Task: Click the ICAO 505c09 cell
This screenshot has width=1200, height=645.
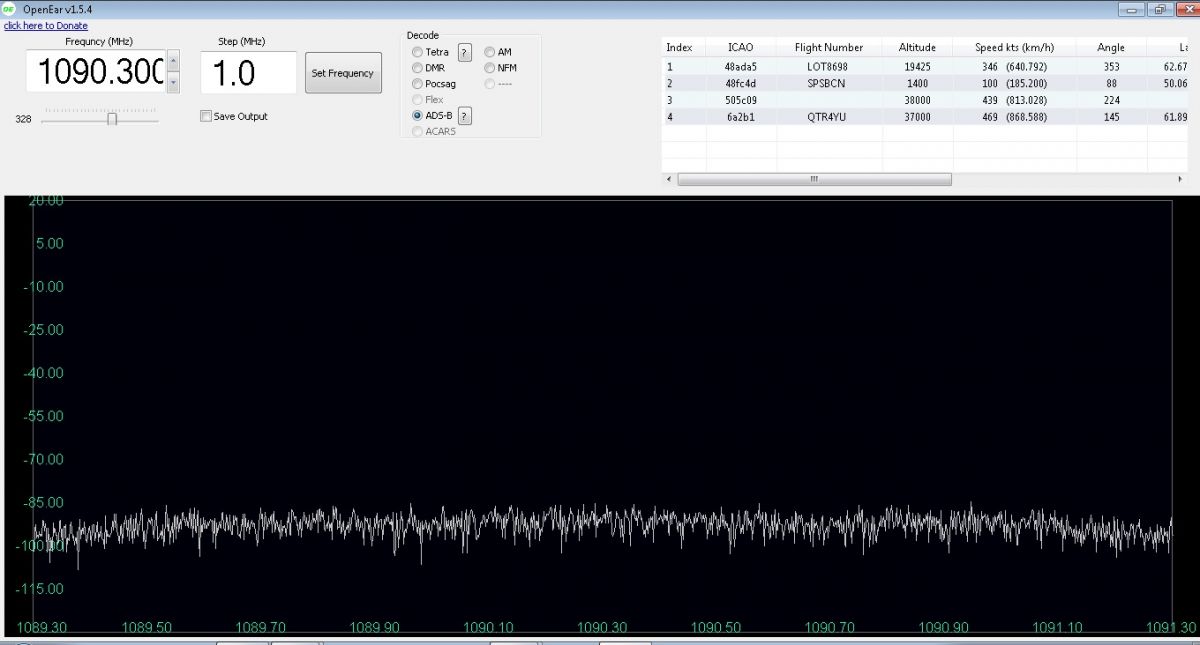Action: [x=741, y=100]
